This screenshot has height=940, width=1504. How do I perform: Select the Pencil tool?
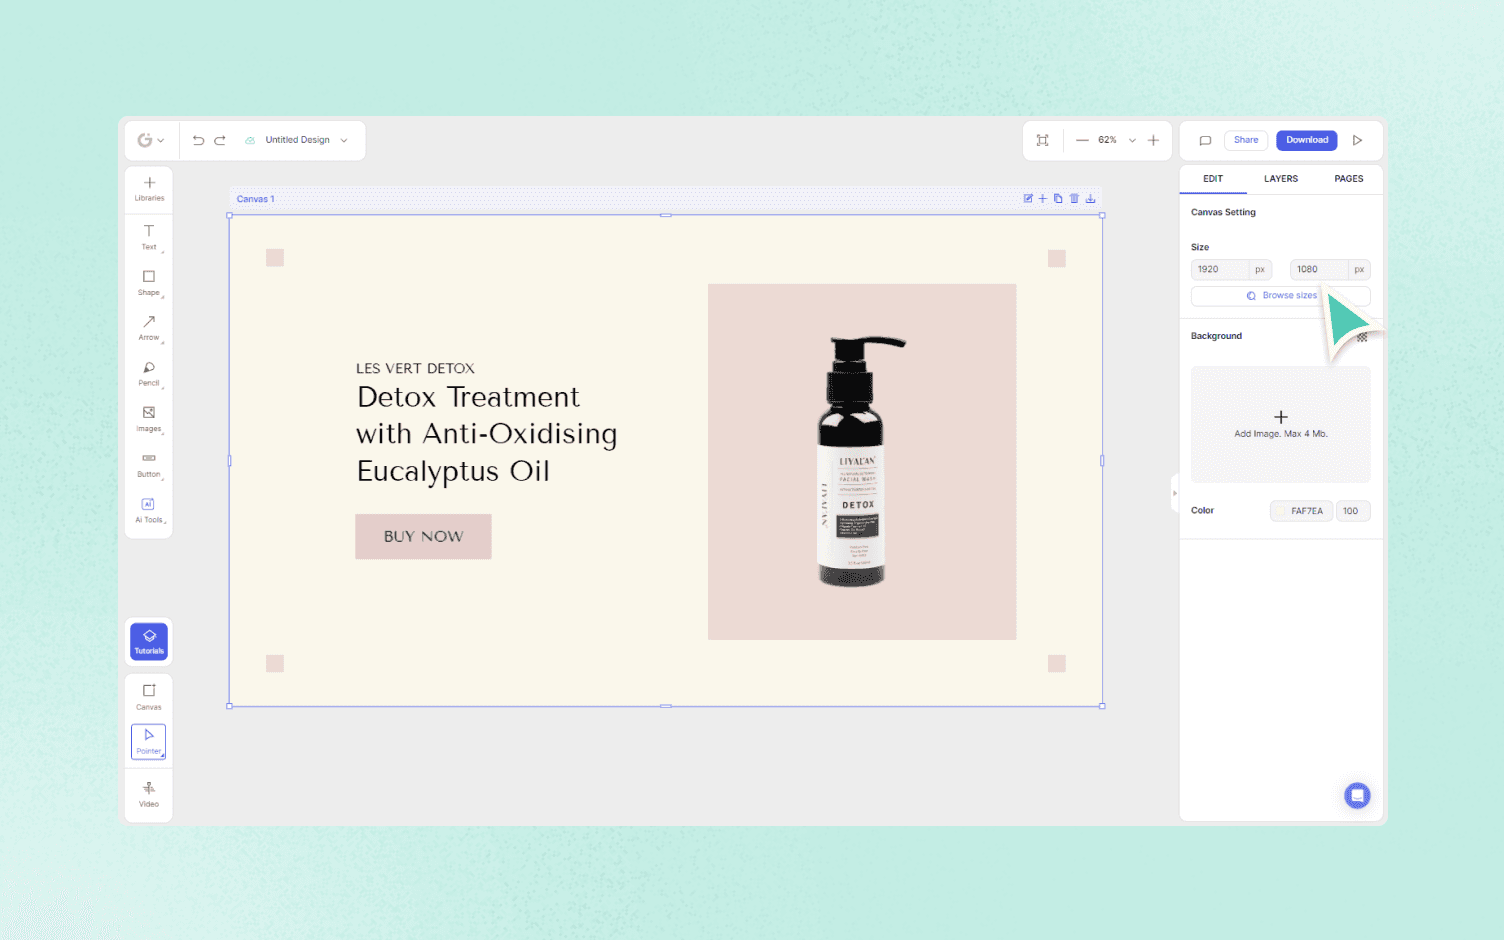[149, 374]
